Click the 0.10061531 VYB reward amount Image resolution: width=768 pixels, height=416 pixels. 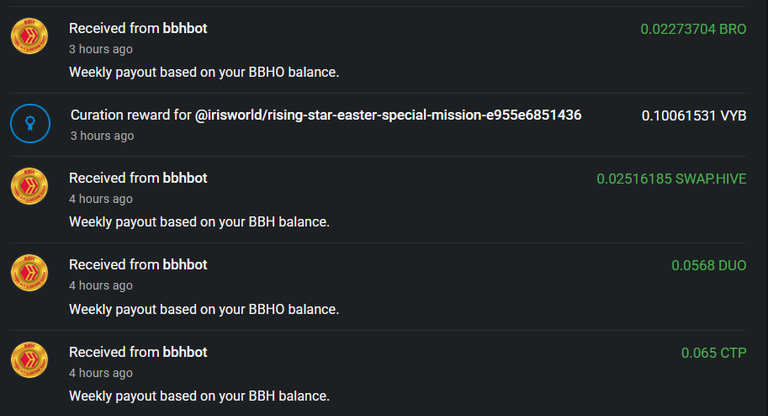click(x=694, y=116)
